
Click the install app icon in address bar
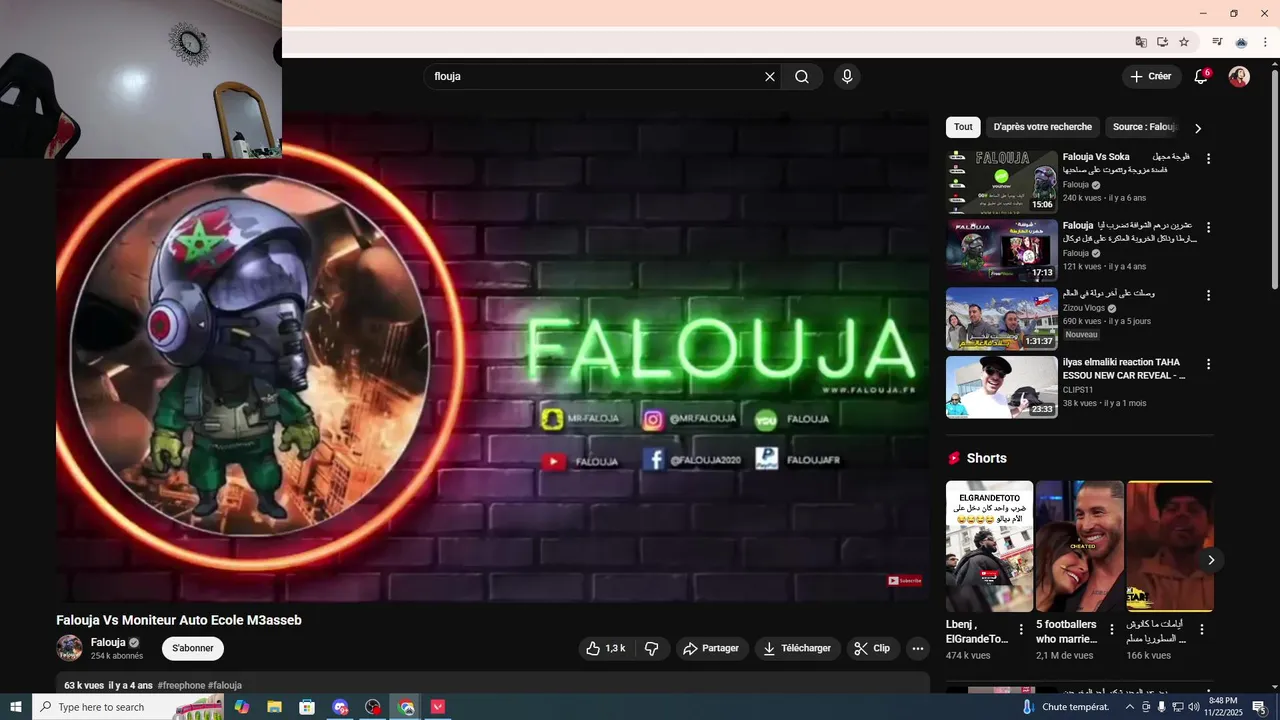[1163, 42]
